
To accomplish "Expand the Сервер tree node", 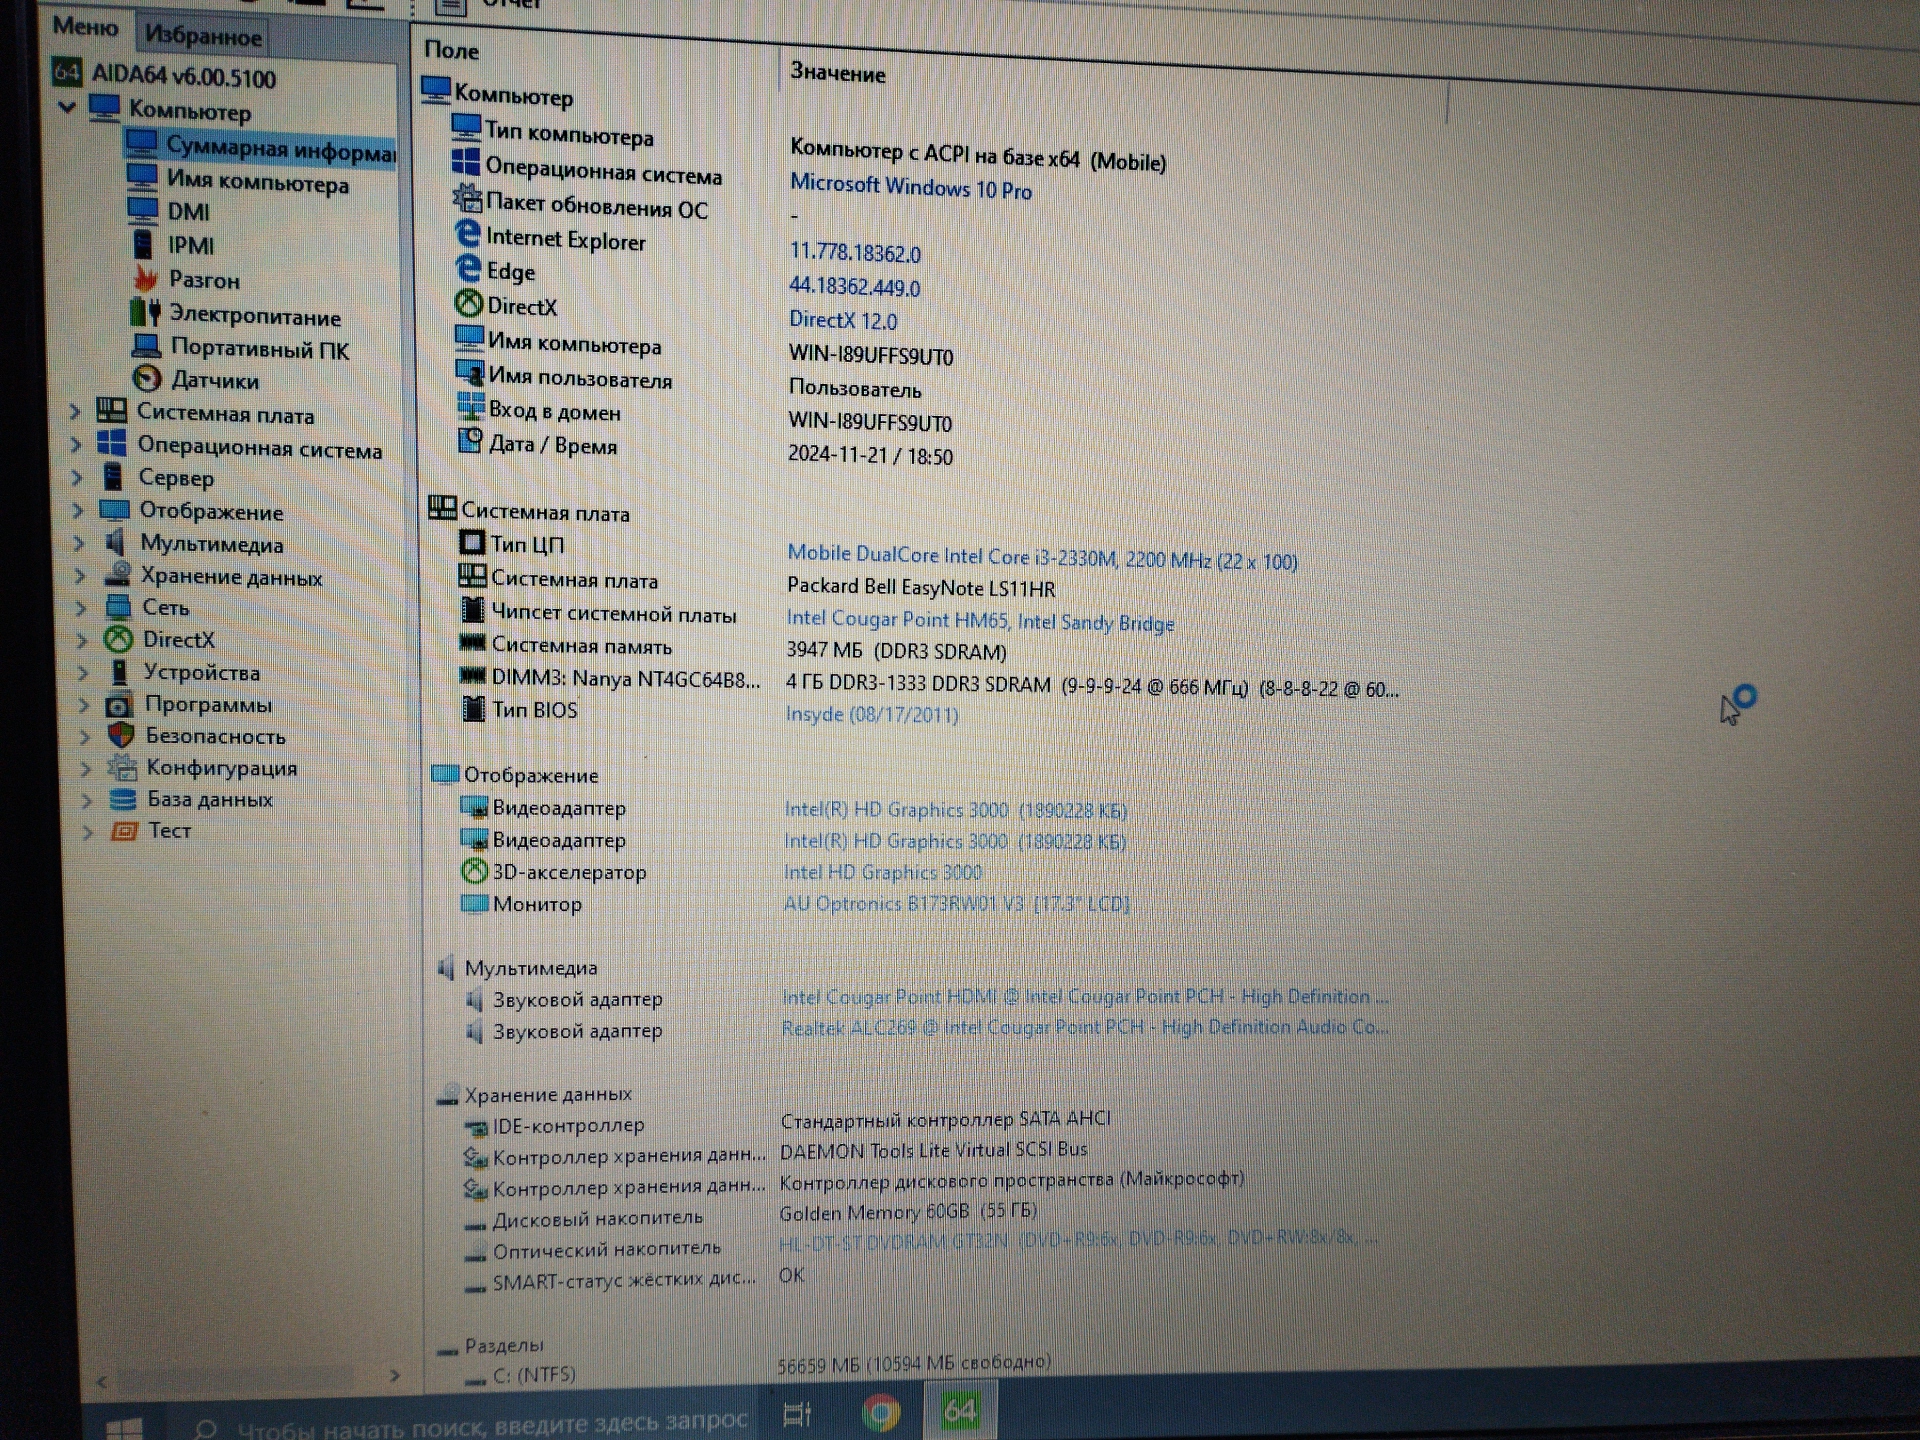I will (x=77, y=477).
